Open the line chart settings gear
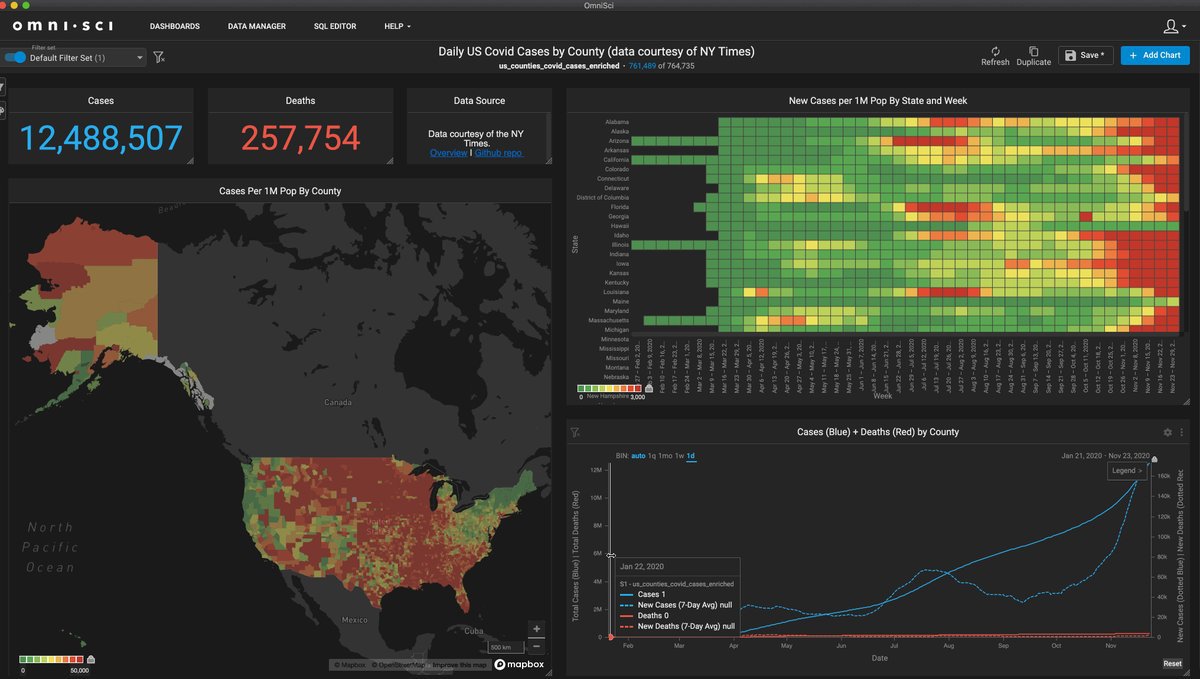The image size is (1200, 679). [1167, 432]
